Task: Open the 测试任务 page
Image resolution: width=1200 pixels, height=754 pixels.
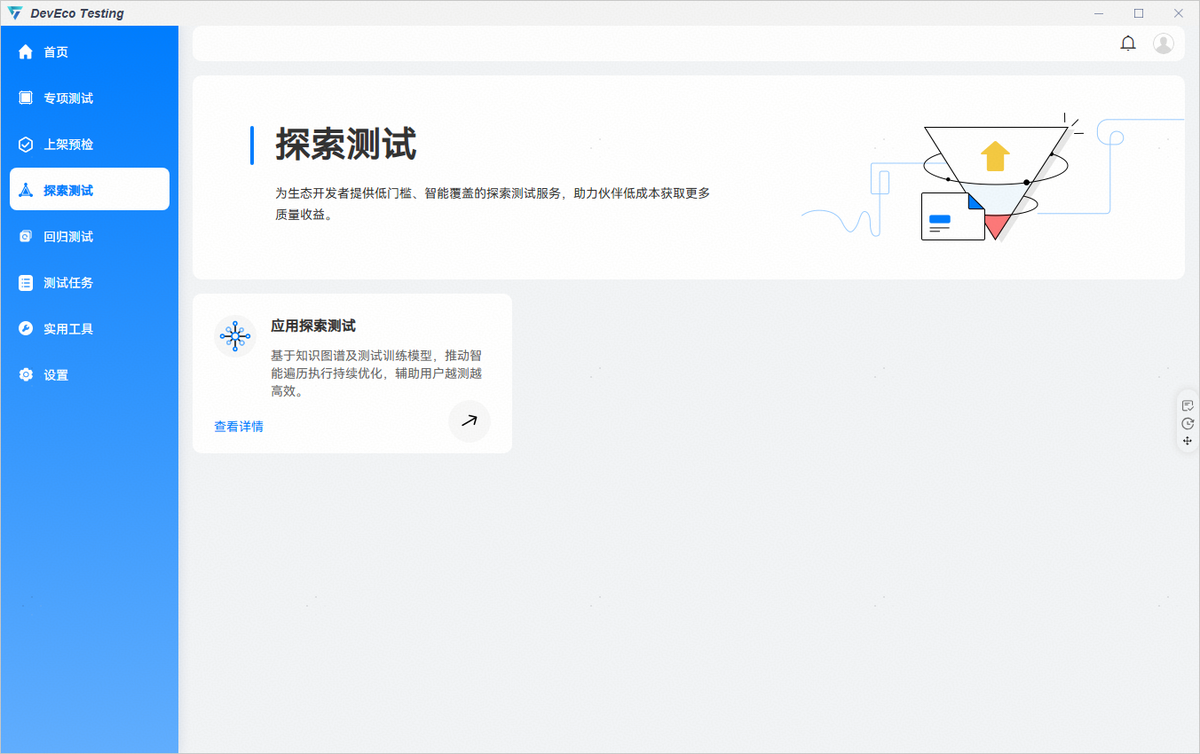Action: pos(68,283)
